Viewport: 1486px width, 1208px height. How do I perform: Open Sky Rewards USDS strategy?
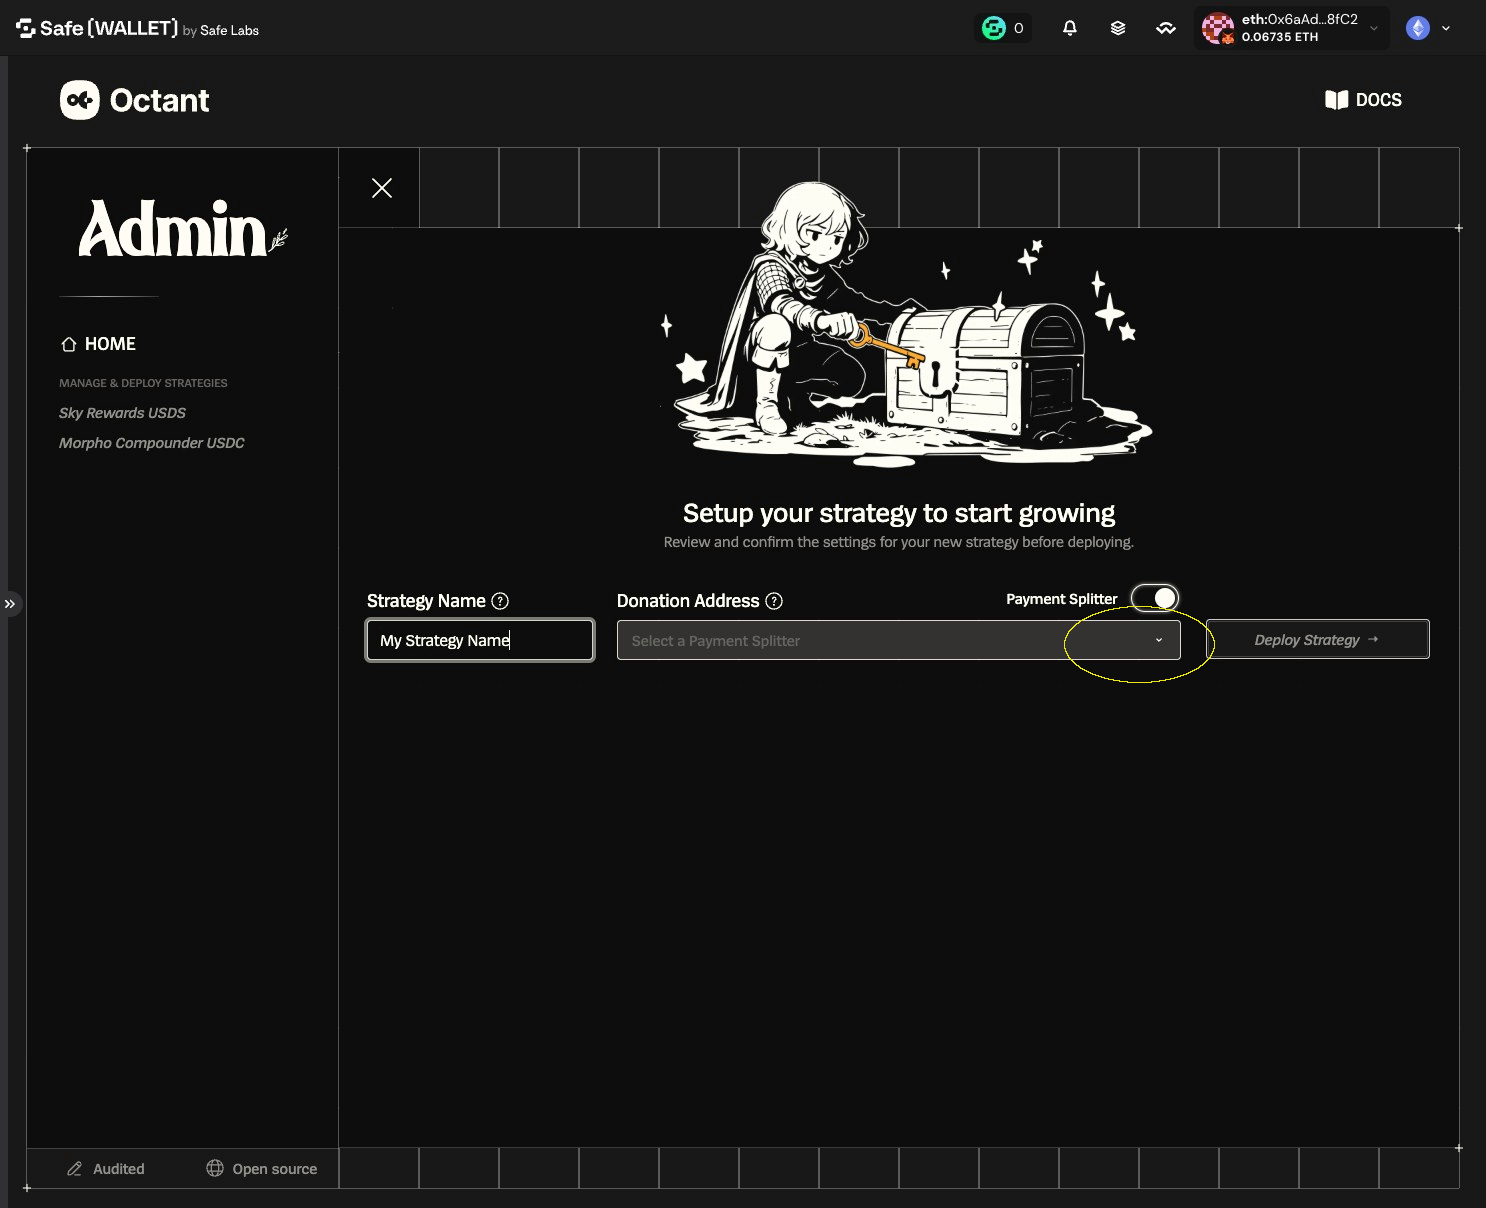point(122,413)
